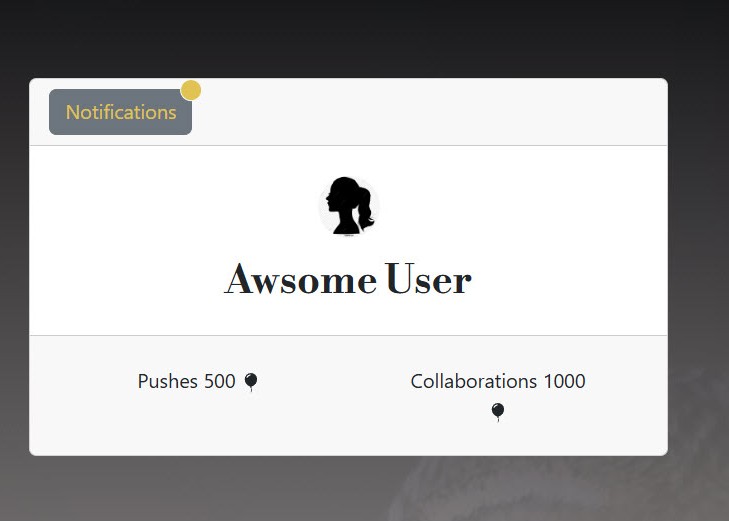Select the Pushes 500 text
Screen dimensions: 729x521
pos(186,381)
